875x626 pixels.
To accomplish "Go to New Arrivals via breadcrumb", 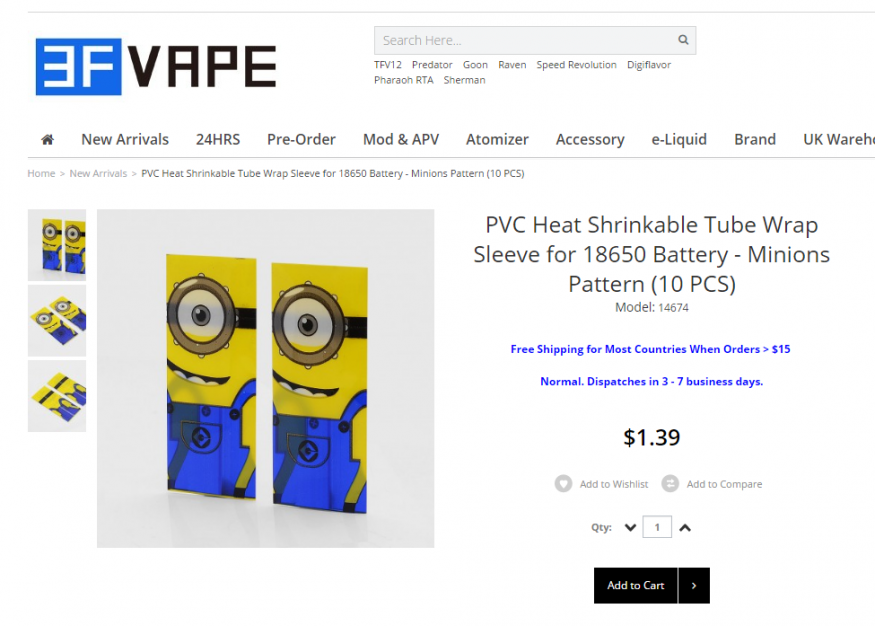I will [x=98, y=174].
